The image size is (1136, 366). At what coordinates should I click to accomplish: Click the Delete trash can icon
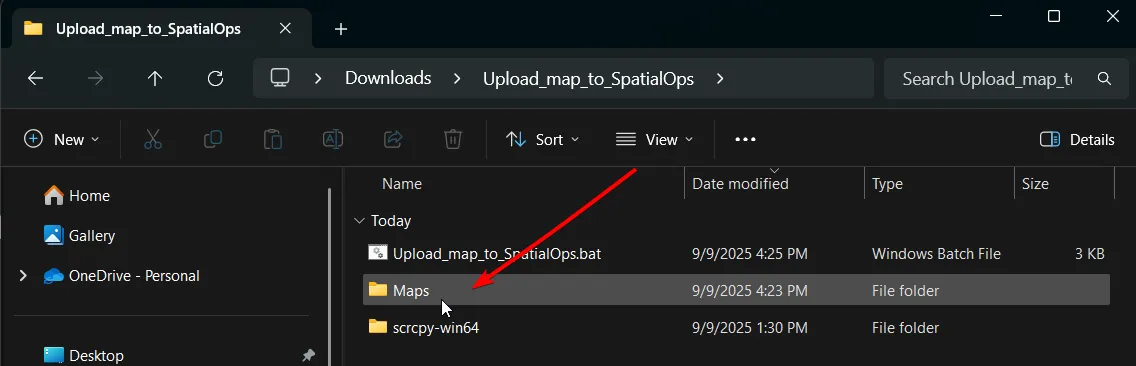pos(453,139)
